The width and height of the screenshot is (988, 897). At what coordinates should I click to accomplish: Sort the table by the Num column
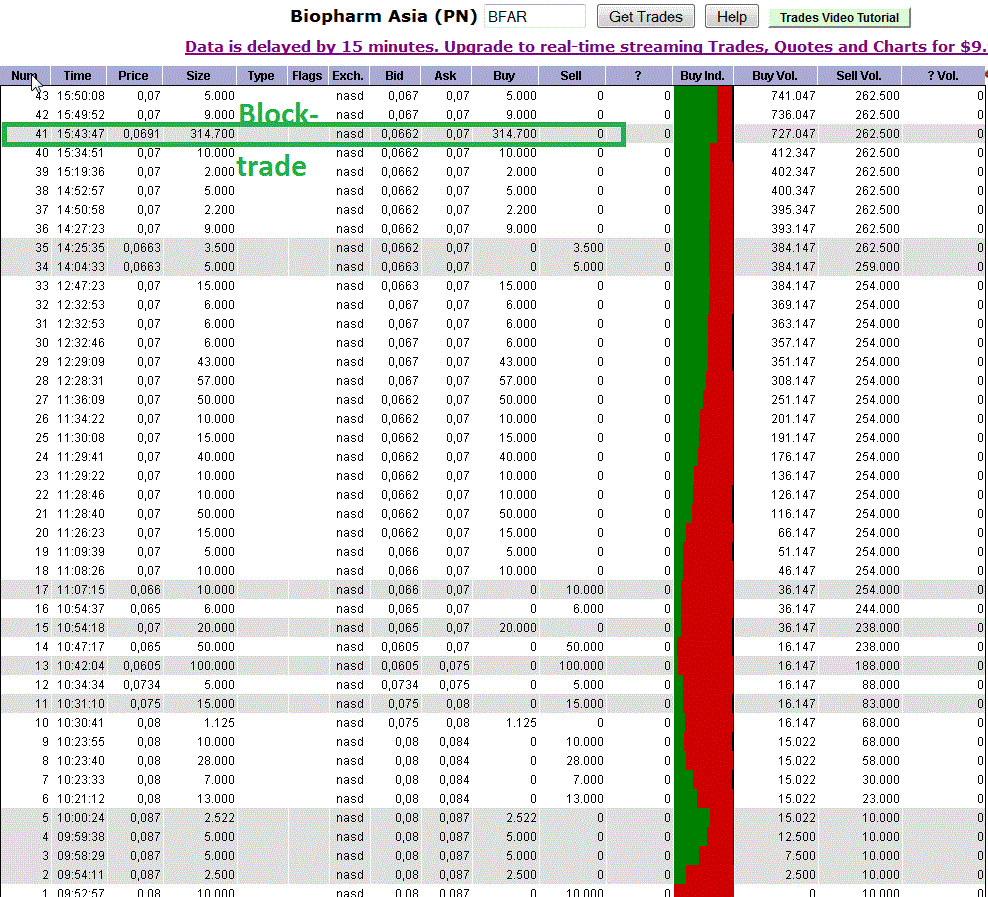coord(24,75)
